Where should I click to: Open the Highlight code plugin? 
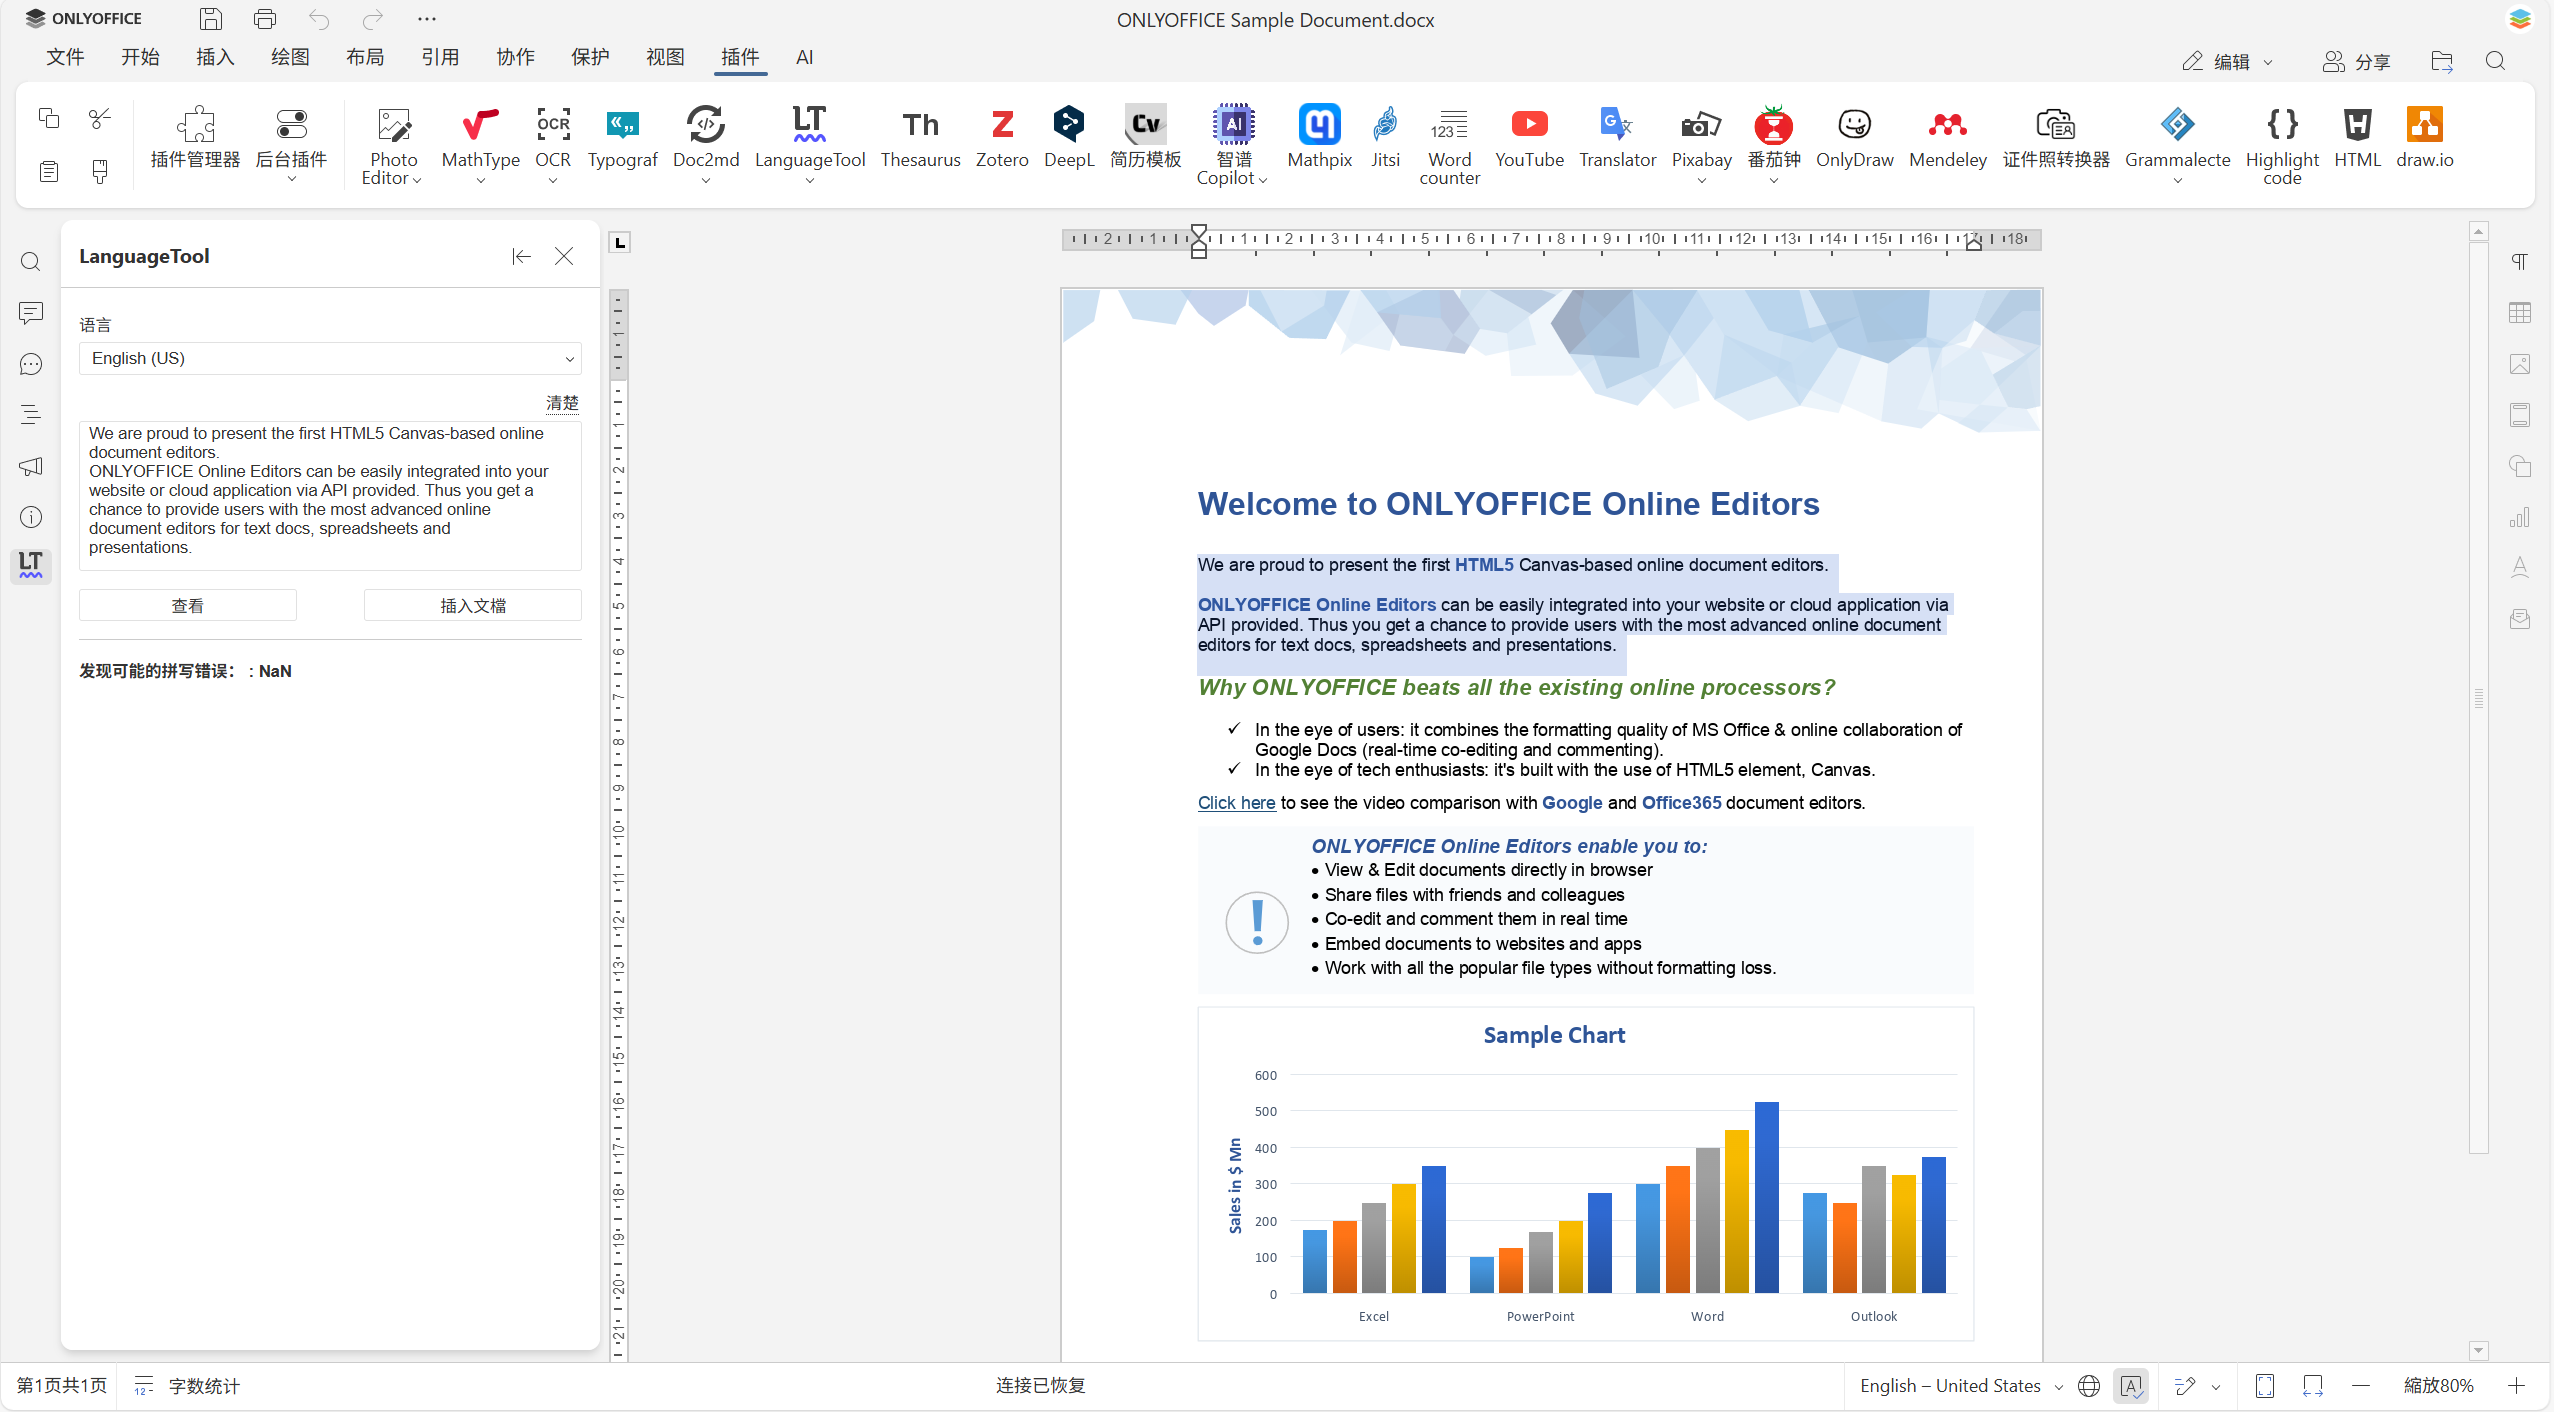[x=2282, y=145]
